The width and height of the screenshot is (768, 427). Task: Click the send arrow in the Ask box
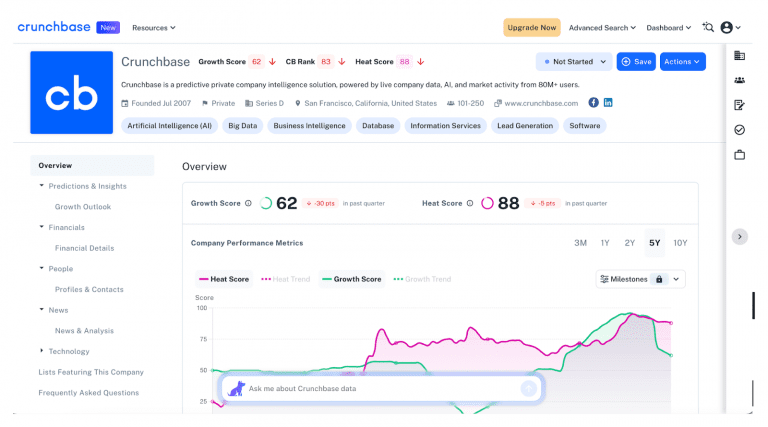tap(528, 388)
